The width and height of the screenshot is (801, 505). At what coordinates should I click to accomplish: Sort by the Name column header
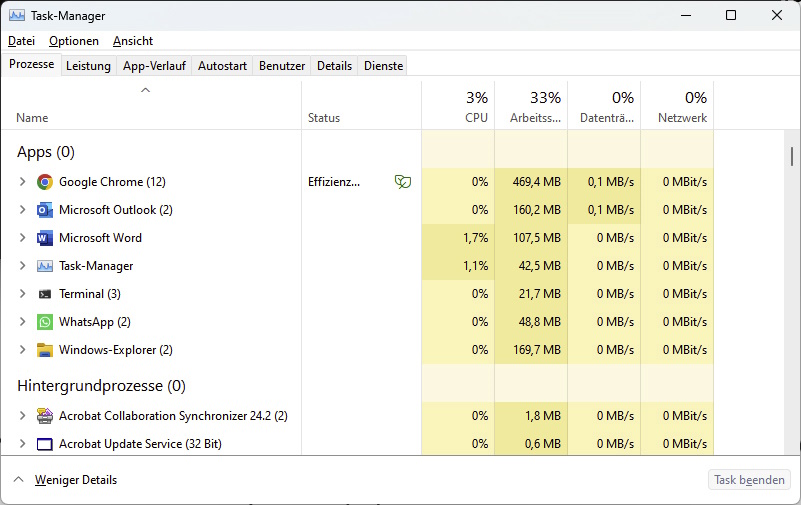coord(151,105)
